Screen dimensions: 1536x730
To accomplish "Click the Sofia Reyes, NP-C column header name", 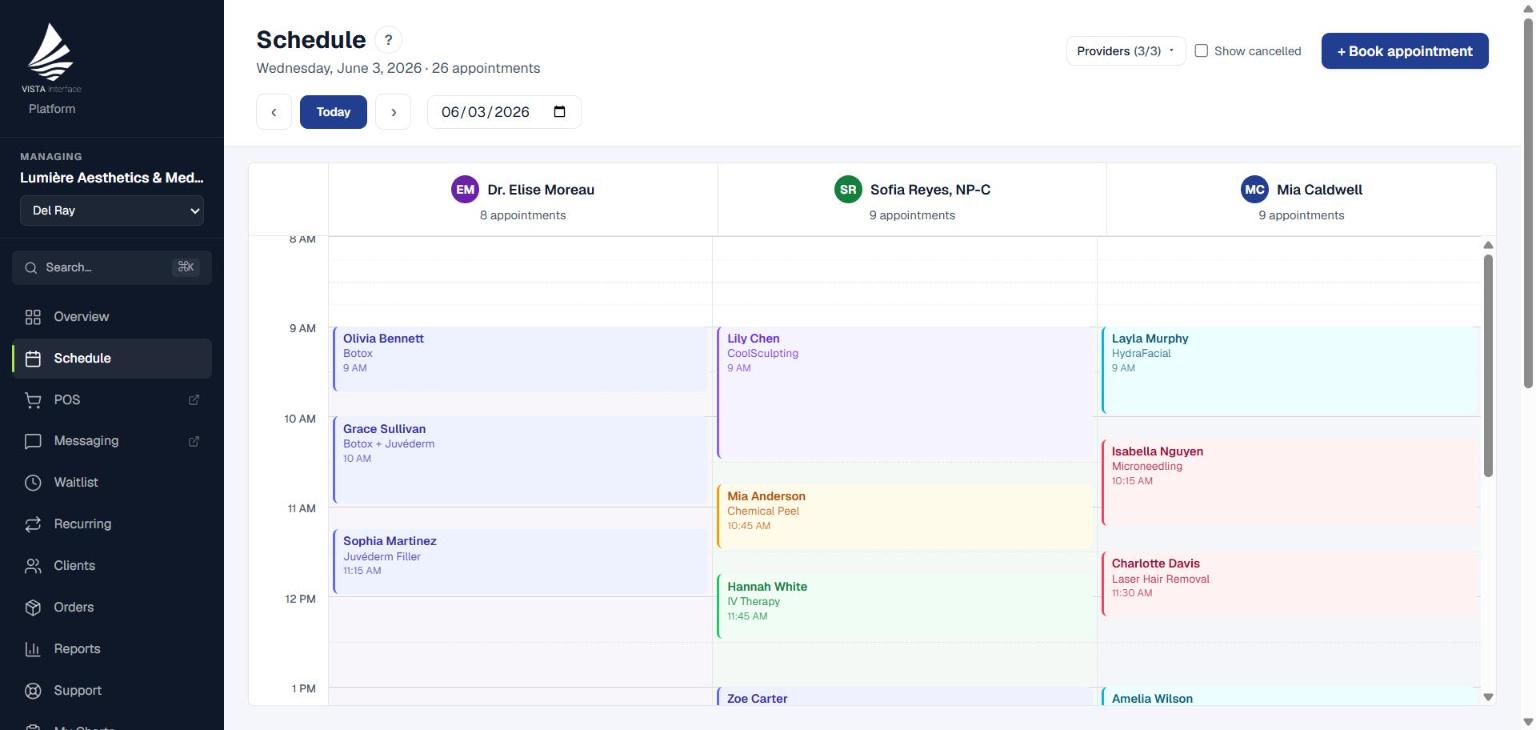I will click(x=930, y=189).
